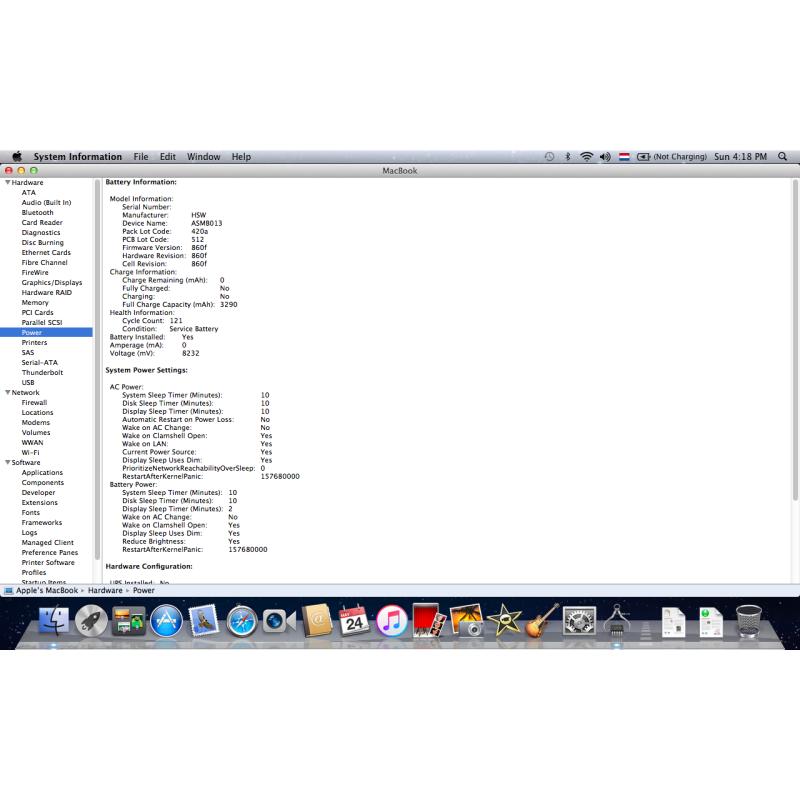Open the Edit menu
The image size is (800, 800).
168,157
